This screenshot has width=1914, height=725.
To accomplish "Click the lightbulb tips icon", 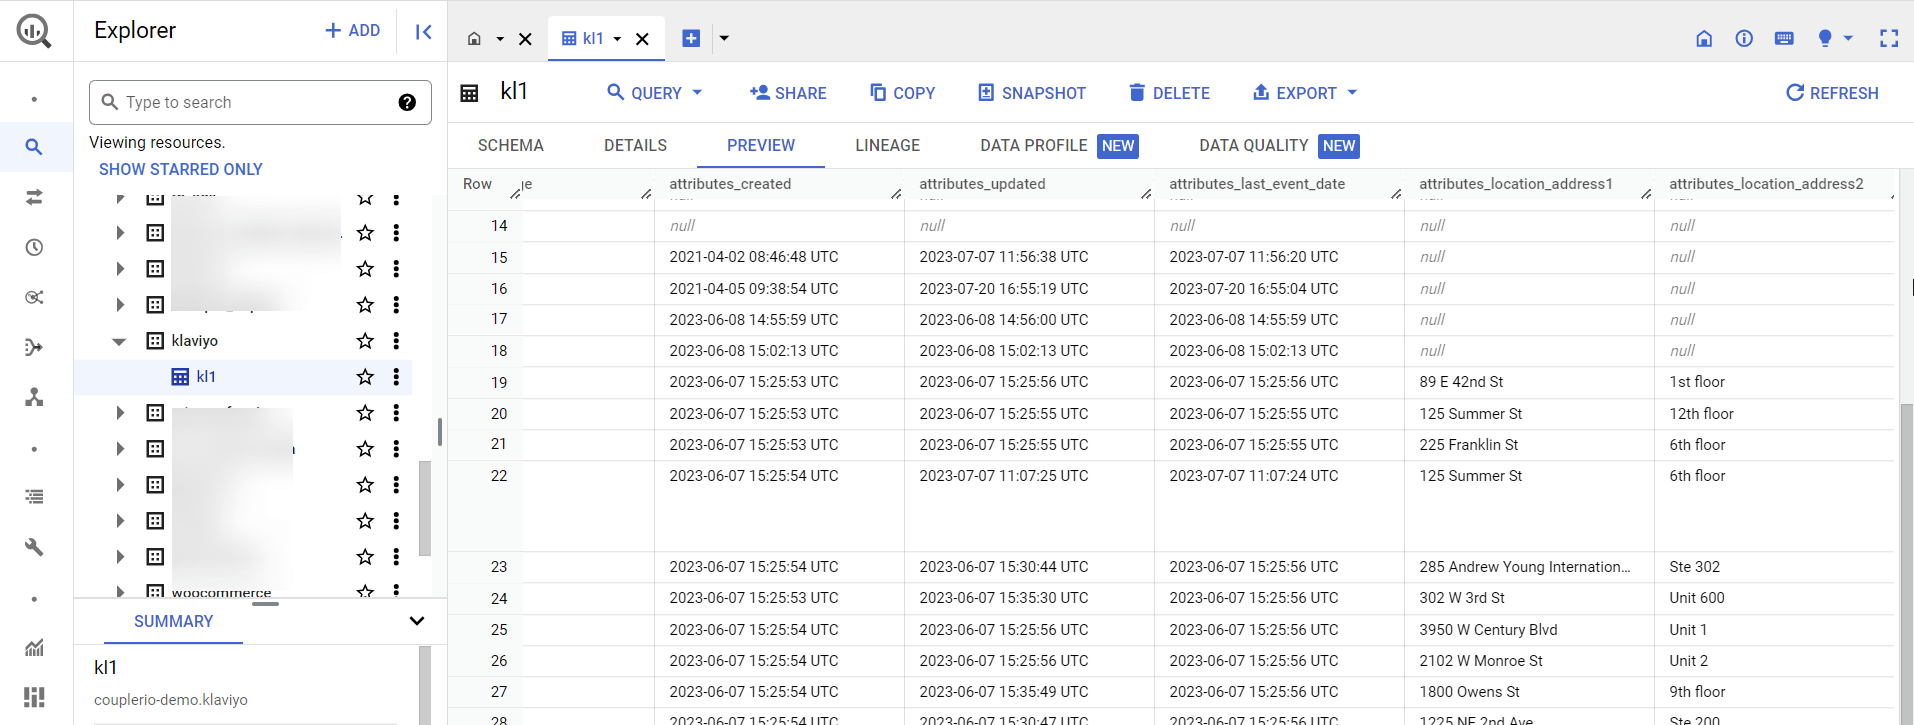I will (x=1825, y=38).
